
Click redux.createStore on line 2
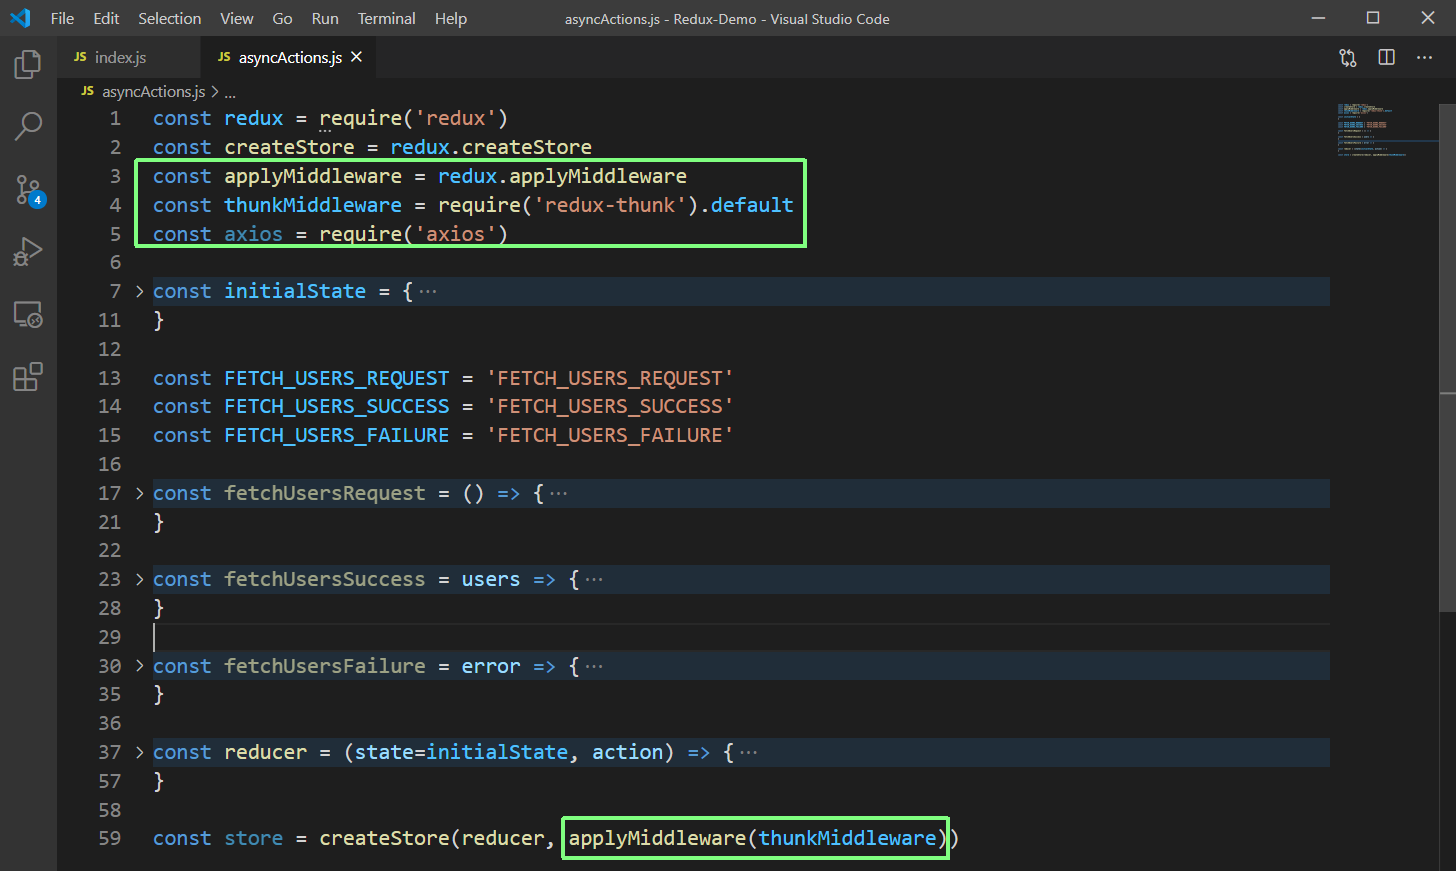click(491, 147)
